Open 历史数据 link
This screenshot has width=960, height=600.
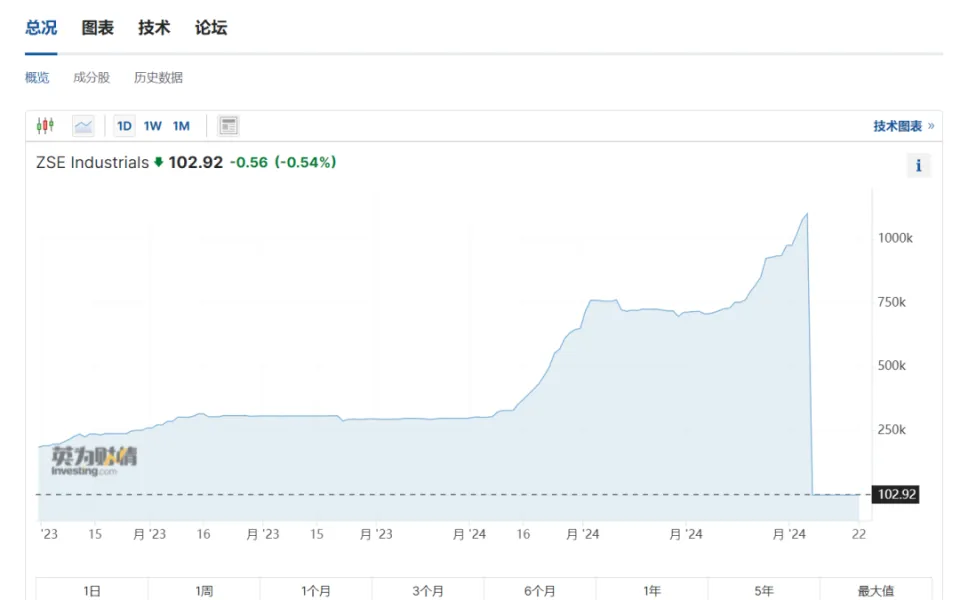(158, 77)
